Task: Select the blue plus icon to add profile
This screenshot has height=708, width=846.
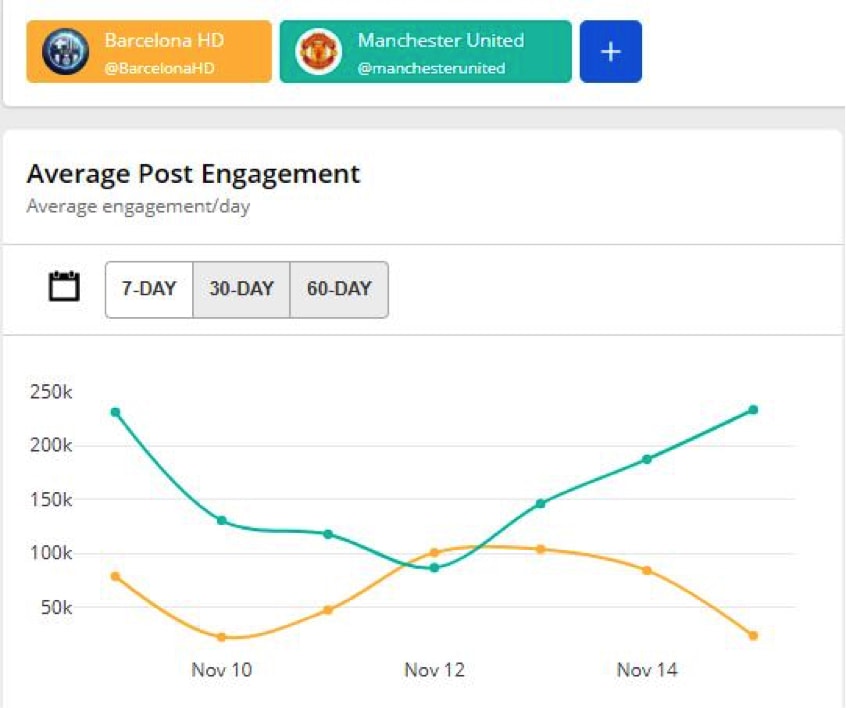Action: click(x=611, y=51)
